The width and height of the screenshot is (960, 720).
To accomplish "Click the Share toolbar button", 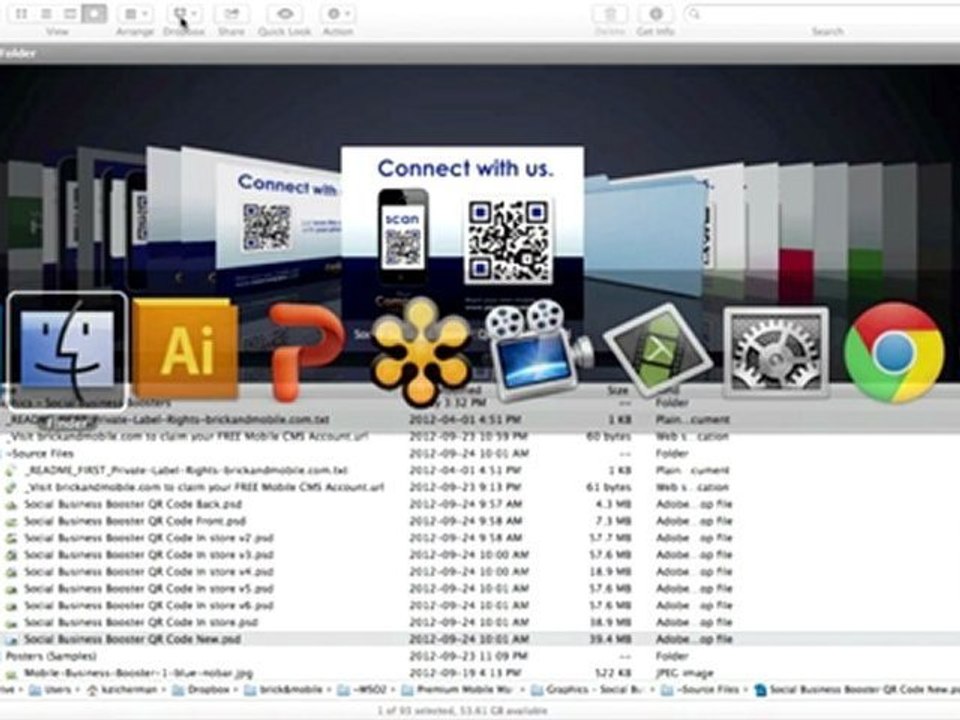I will coord(231,13).
